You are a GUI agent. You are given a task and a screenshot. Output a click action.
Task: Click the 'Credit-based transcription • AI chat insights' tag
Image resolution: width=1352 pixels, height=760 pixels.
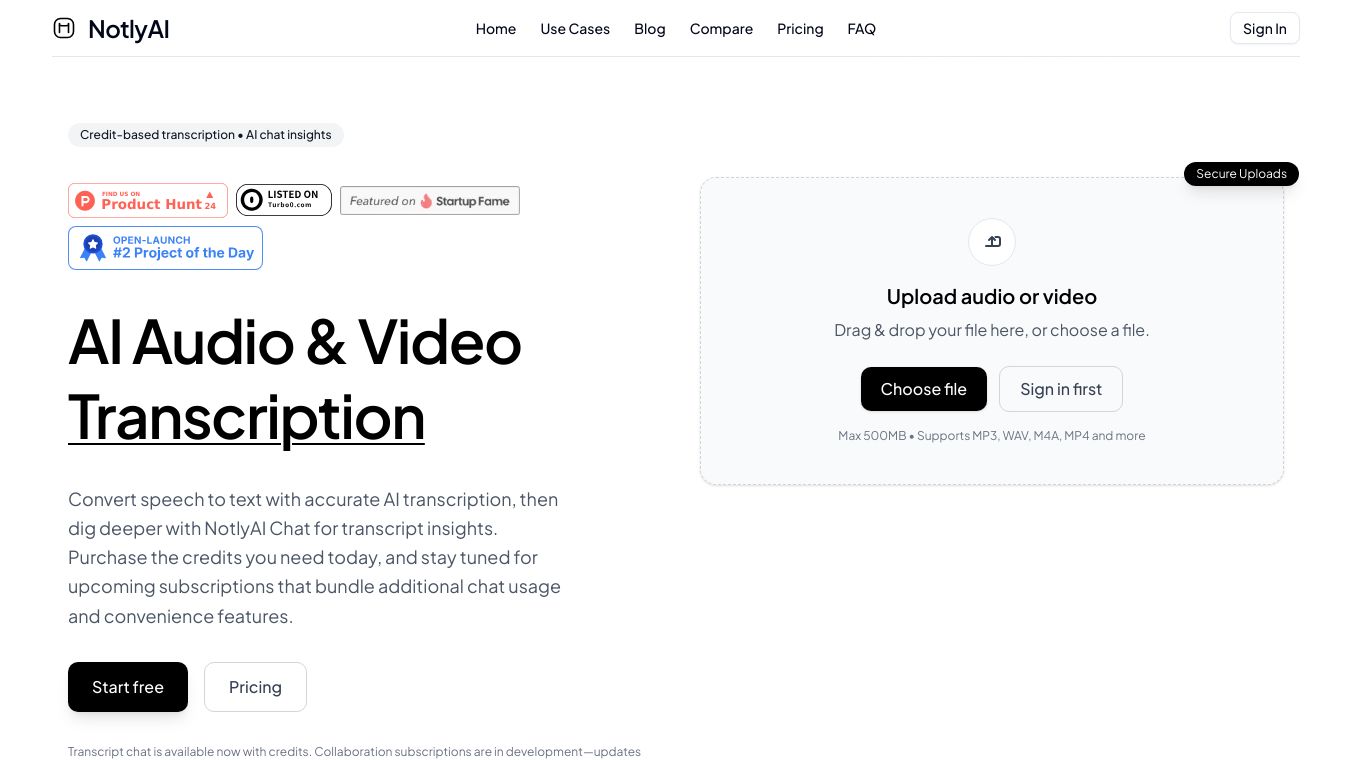pos(206,135)
